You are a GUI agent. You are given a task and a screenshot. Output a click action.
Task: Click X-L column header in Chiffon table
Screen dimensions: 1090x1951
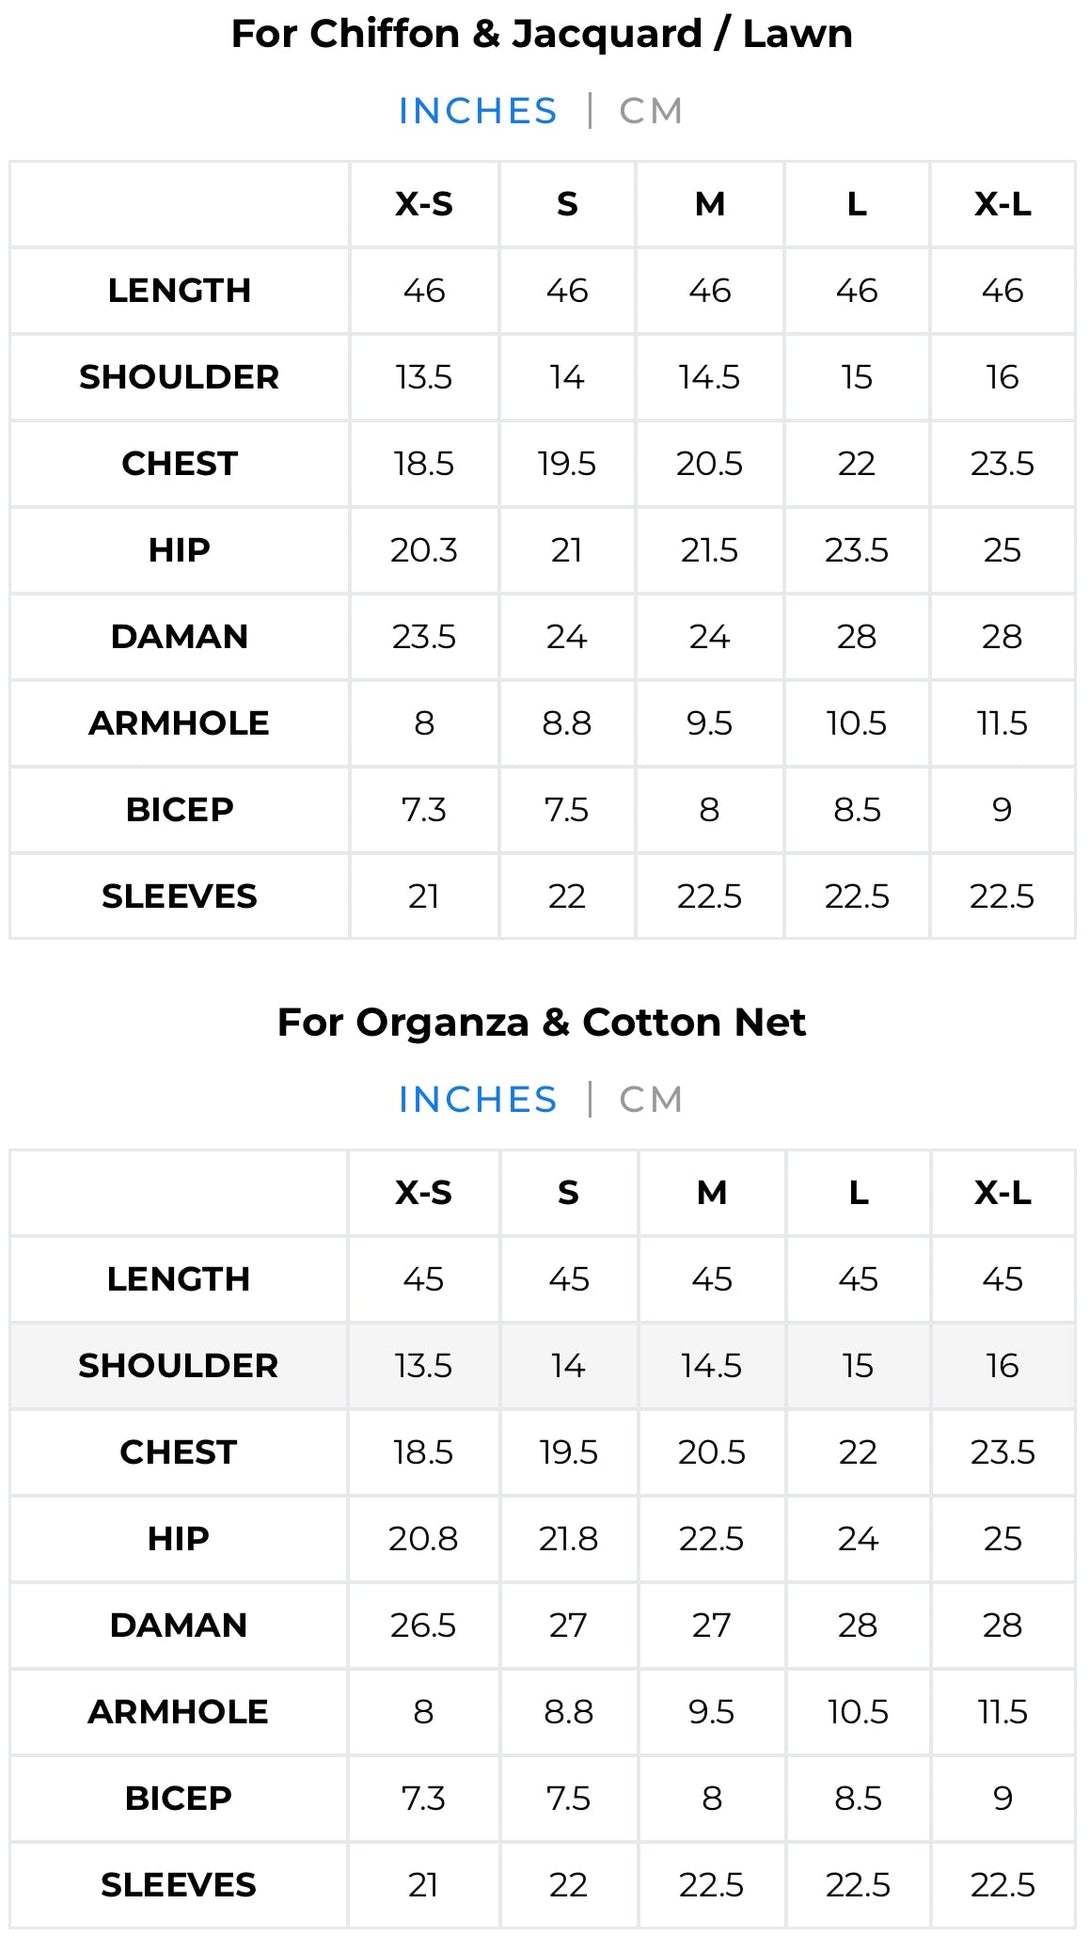(x=1002, y=204)
